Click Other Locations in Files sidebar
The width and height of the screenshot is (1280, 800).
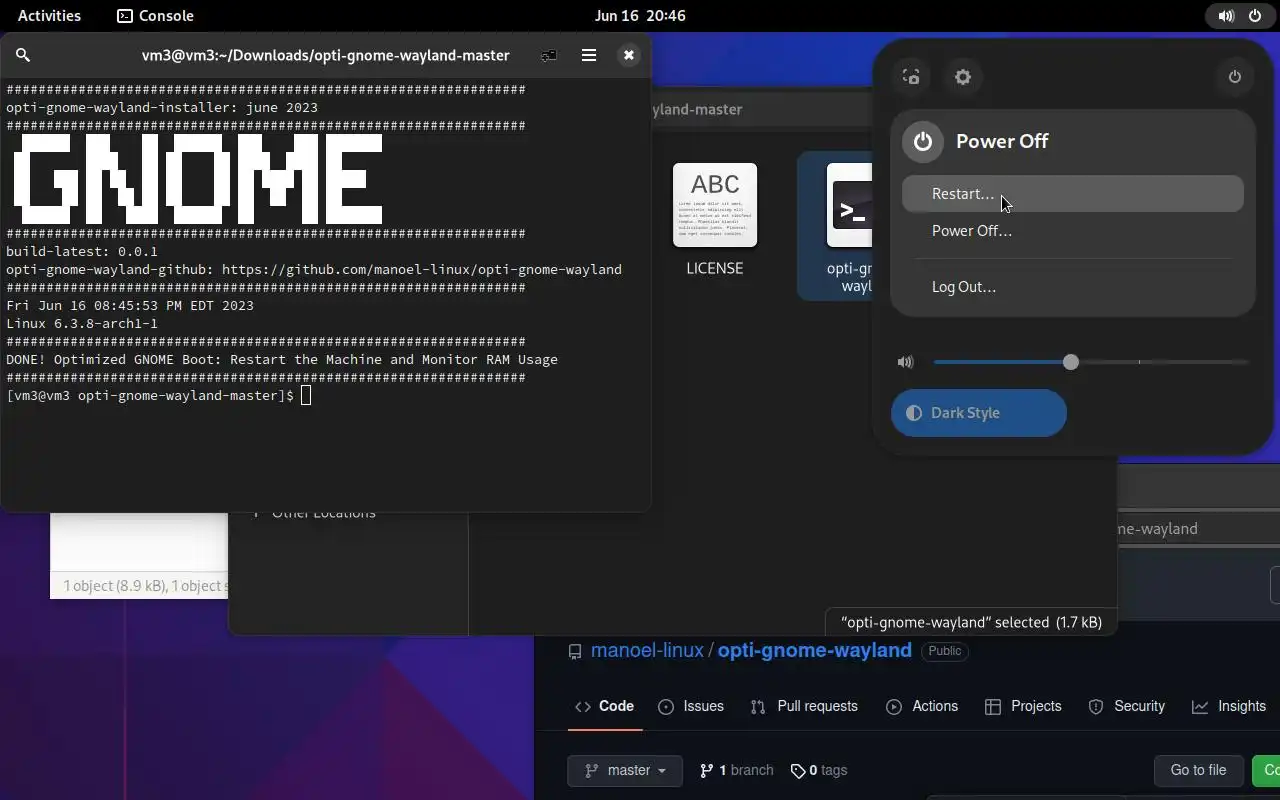pyautogui.click(x=324, y=513)
